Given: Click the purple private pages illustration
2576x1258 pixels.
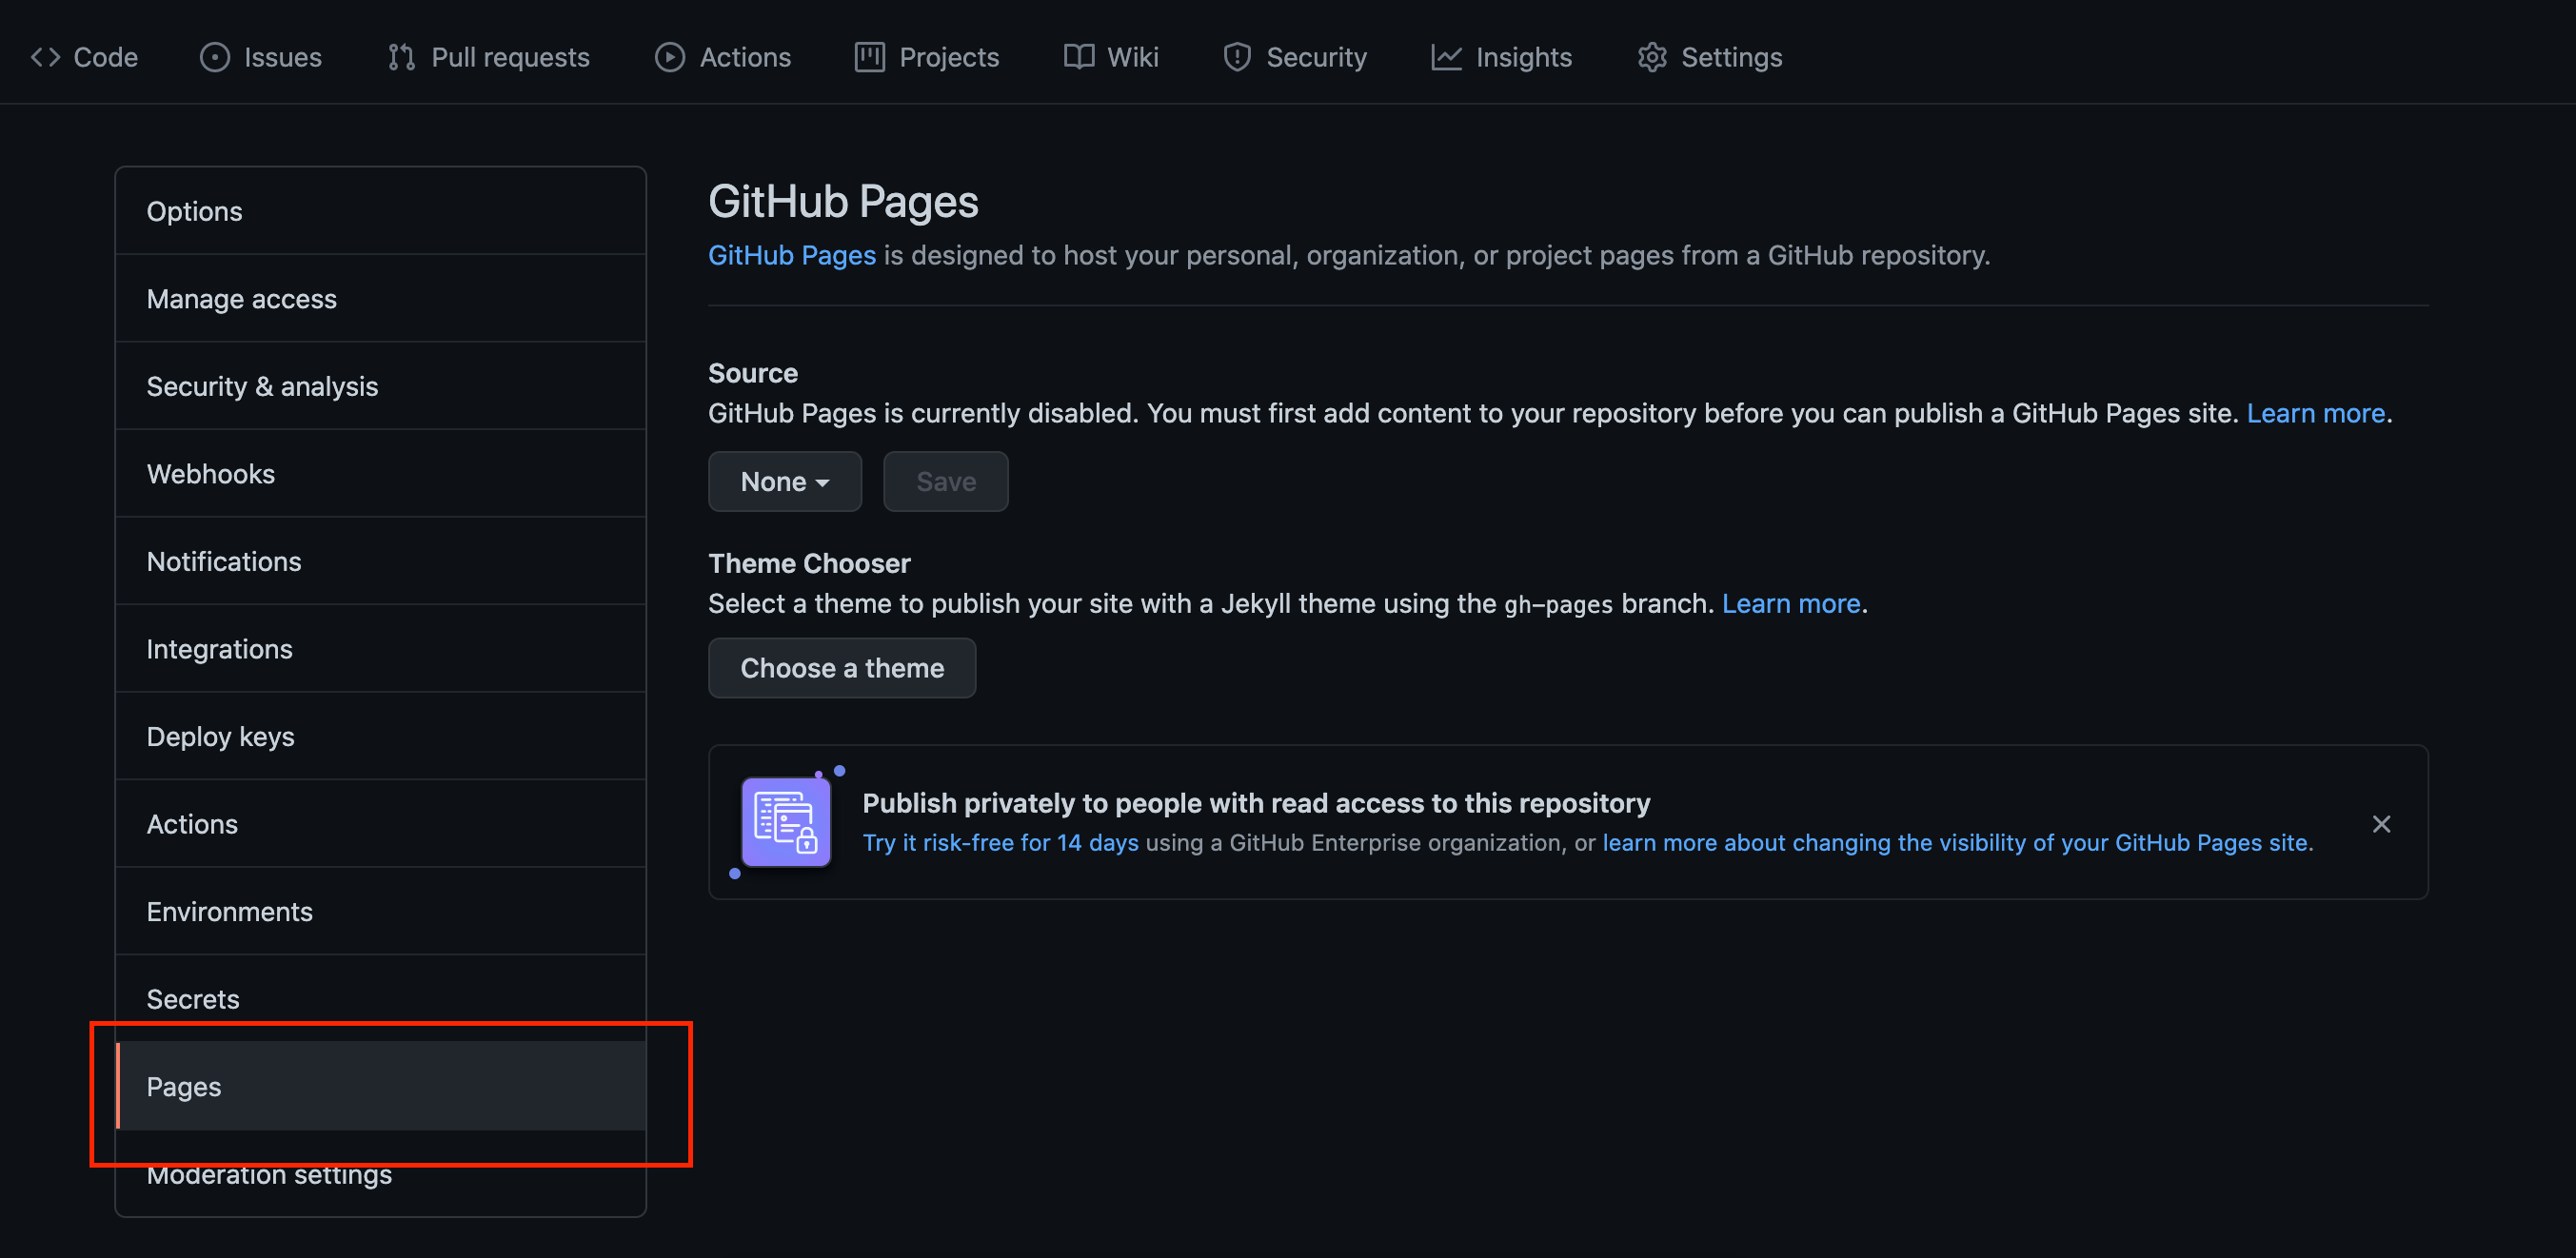Looking at the screenshot, I should (786, 822).
